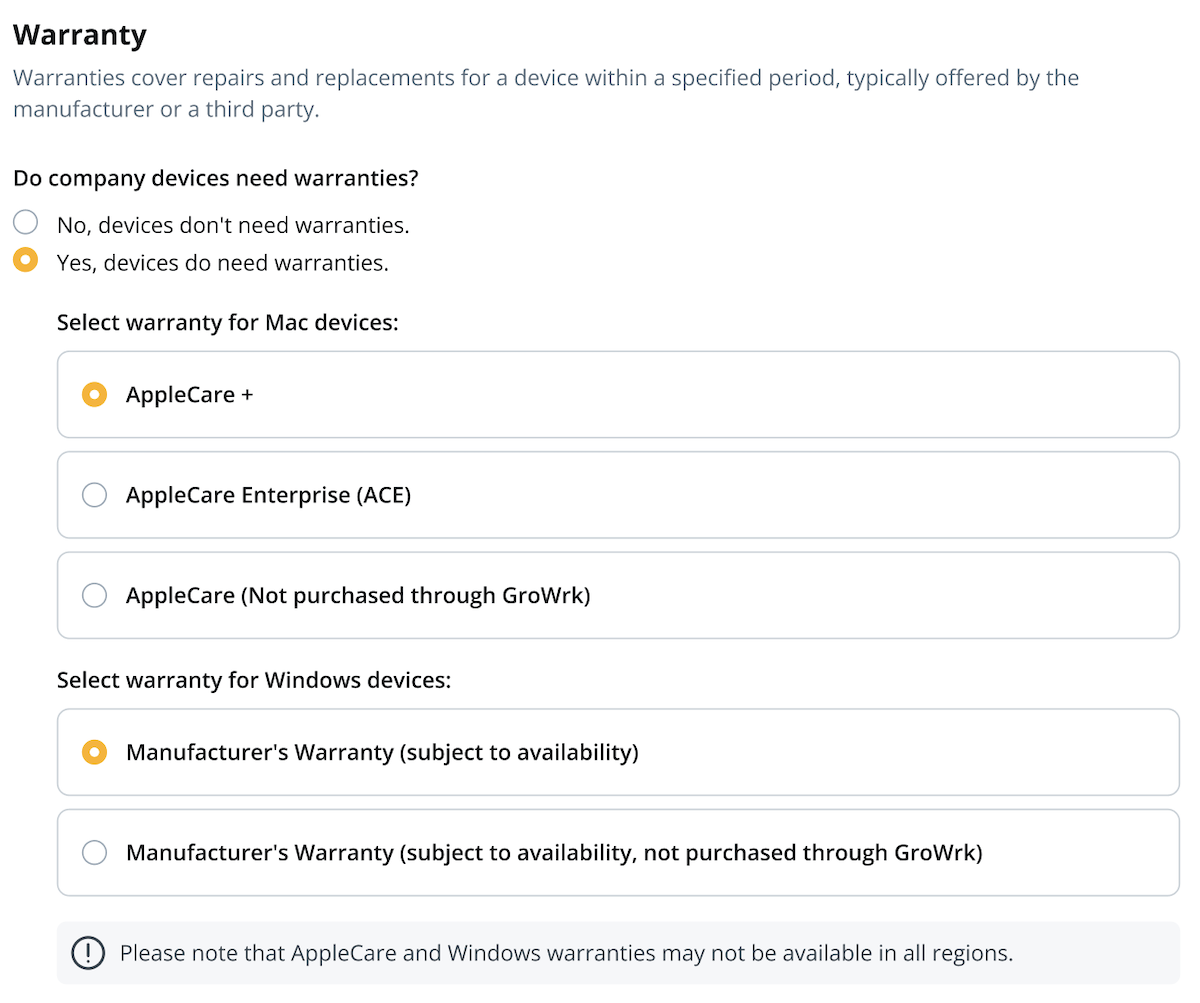Click the 'AppleCare Enterprise (ACE)' label text
Viewport: 1200px width, 1003px height.
coord(268,495)
